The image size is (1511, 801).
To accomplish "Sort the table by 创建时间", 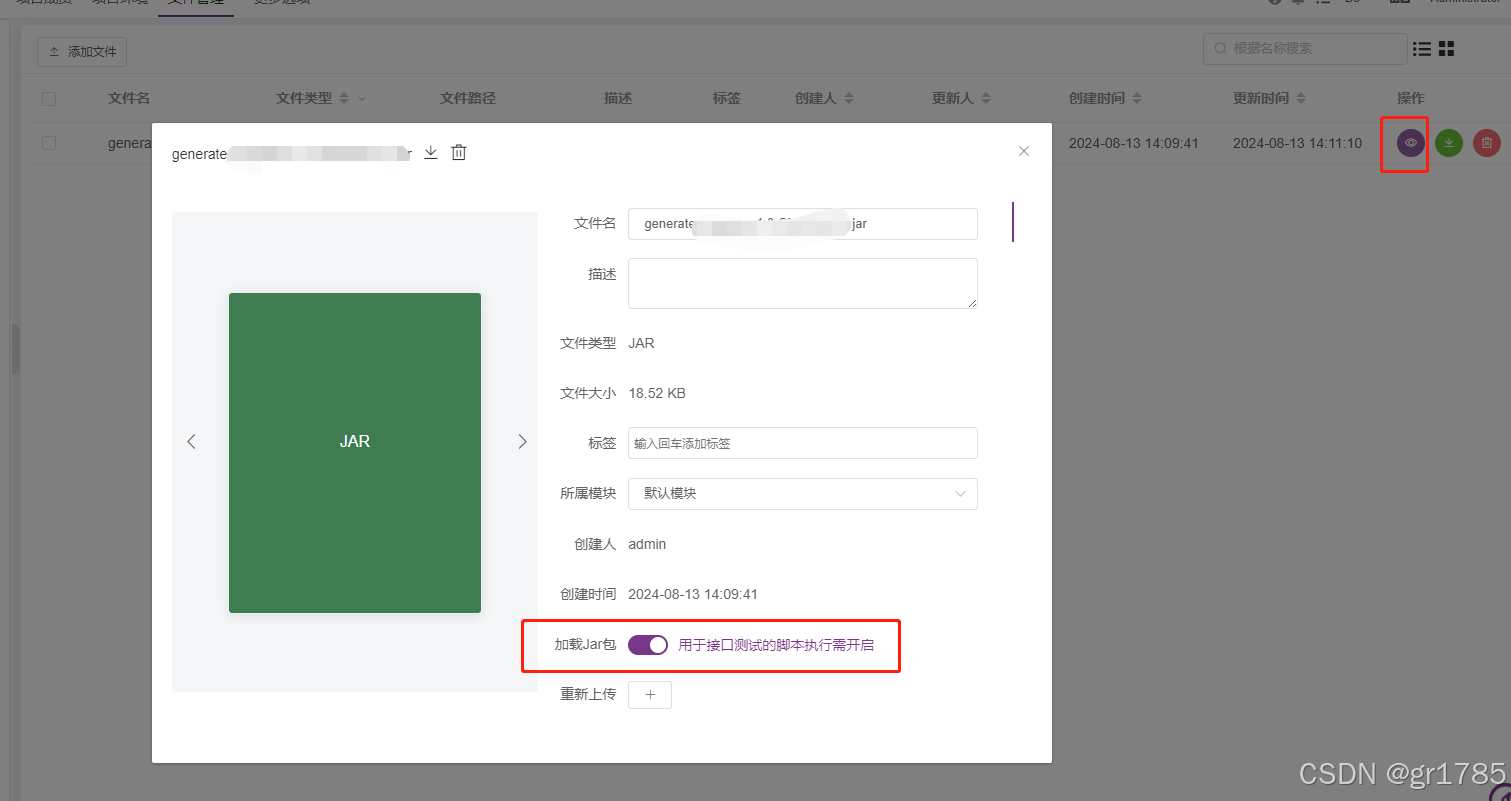I will pos(1136,98).
